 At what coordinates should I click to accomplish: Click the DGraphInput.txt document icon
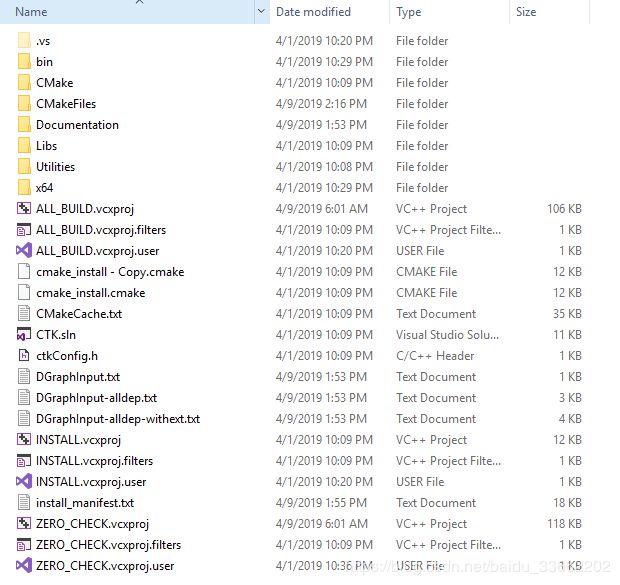pyautogui.click(x=24, y=377)
